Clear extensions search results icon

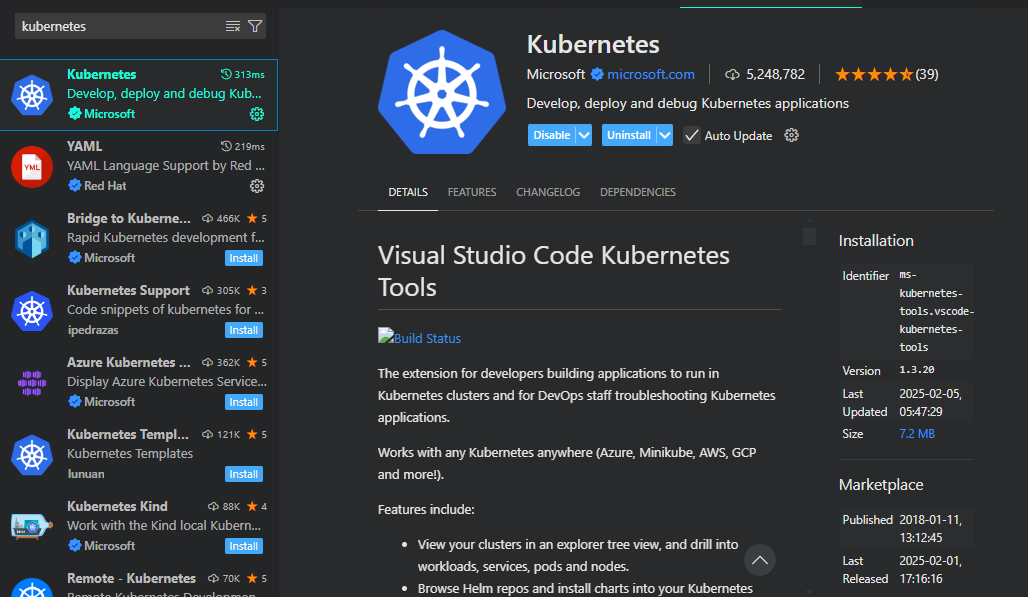click(233, 26)
